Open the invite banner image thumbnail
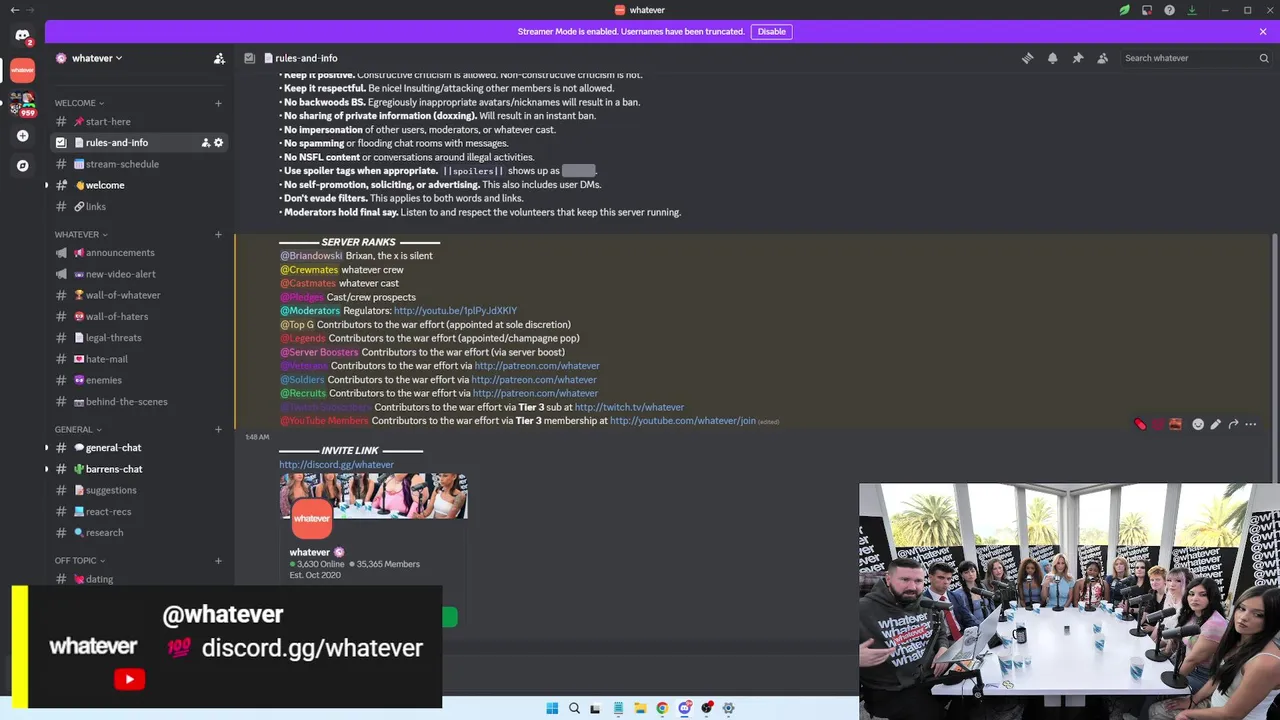This screenshot has width=1280, height=720. (373, 496)
